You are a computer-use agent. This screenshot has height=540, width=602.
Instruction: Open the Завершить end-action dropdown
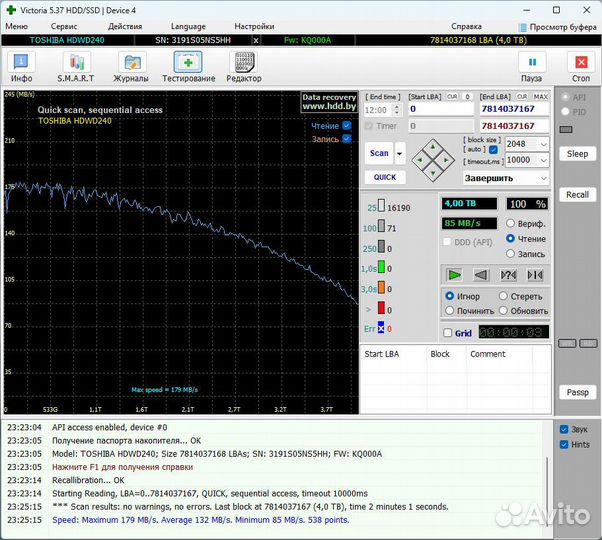pyautogui.click(x=543, y=178)
